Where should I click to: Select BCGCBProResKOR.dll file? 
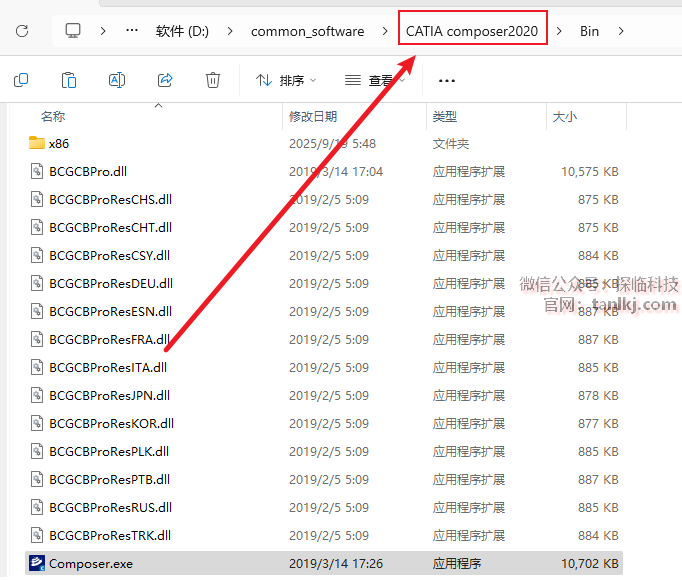click(x=111, y=423)
